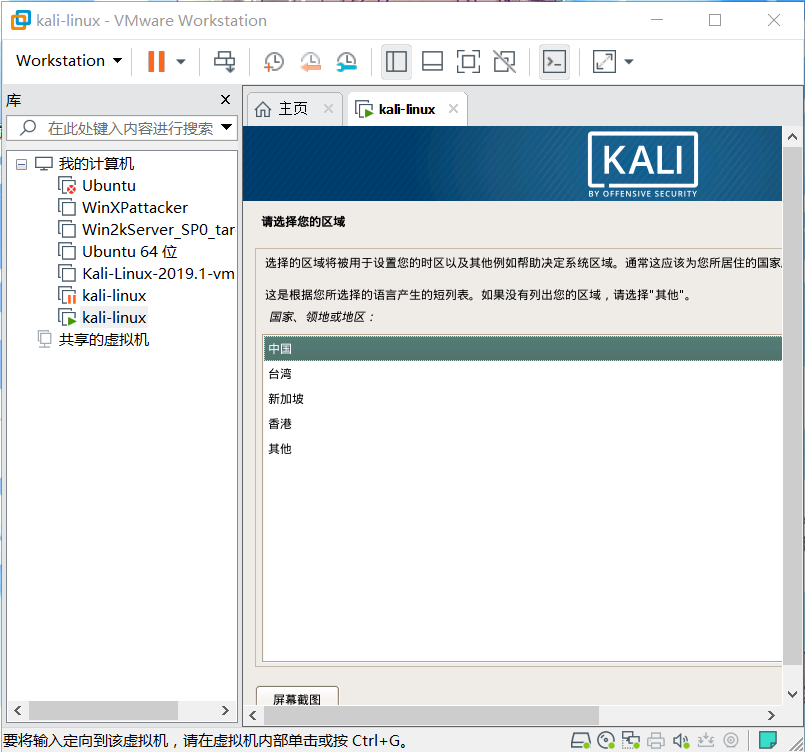Close the 主页 tab

329,109
